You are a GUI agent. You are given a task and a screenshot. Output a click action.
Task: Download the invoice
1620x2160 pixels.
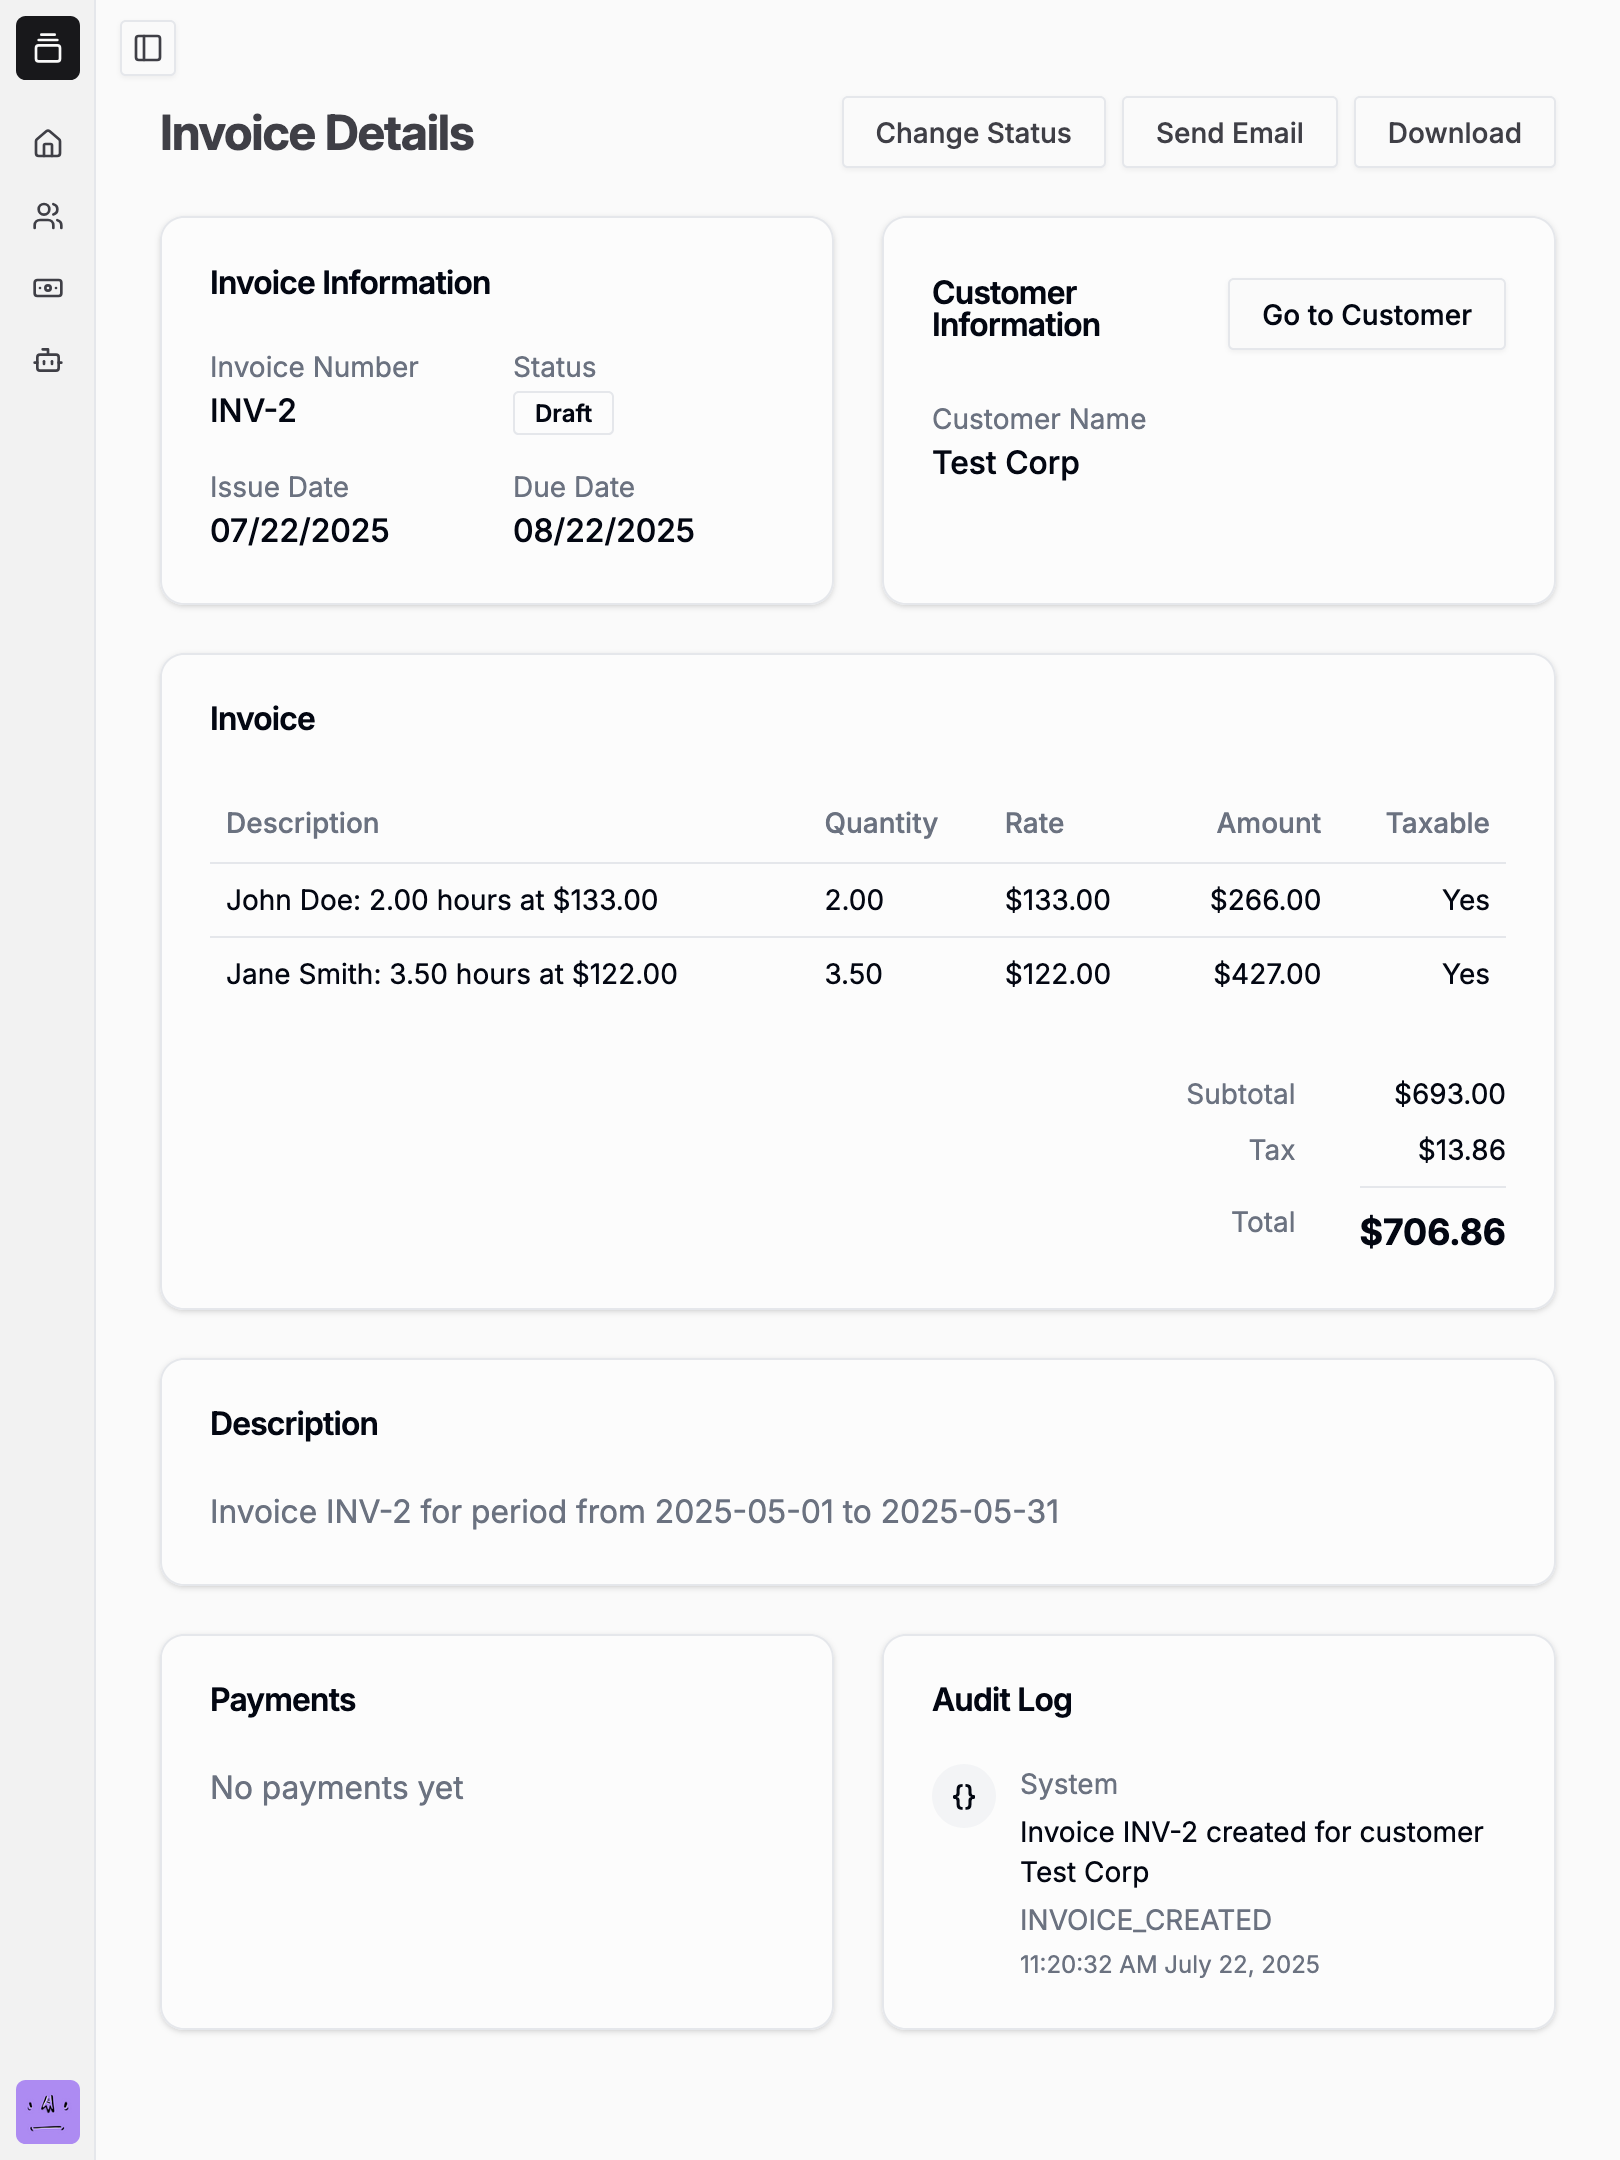pyautogui.click(x=1454, y=133)
